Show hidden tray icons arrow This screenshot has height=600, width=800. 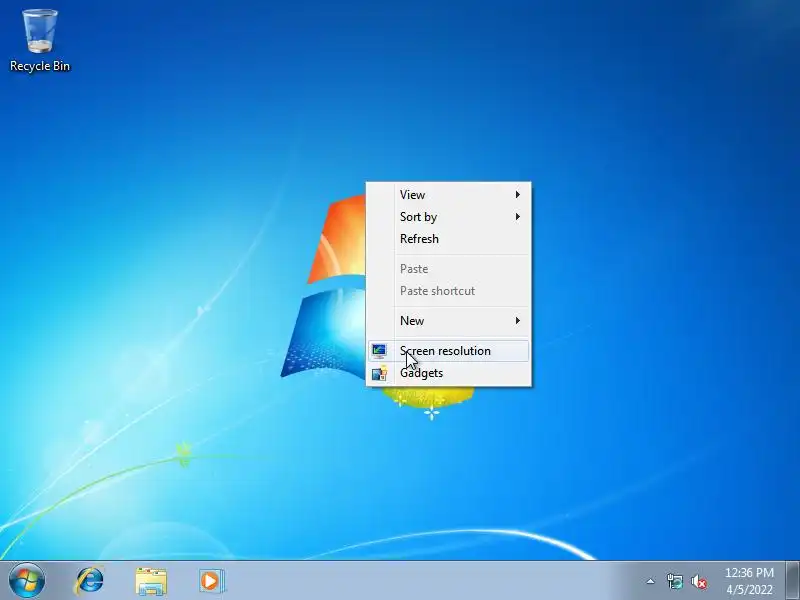[x=650, y=581]
